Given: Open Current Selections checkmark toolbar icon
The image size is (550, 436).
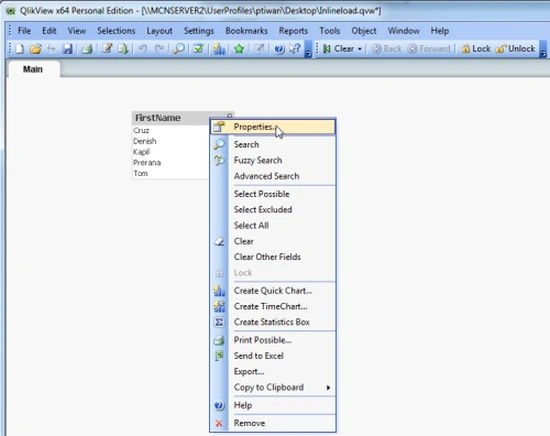Looking at the screenshot, I should click(x=198, y=49).
